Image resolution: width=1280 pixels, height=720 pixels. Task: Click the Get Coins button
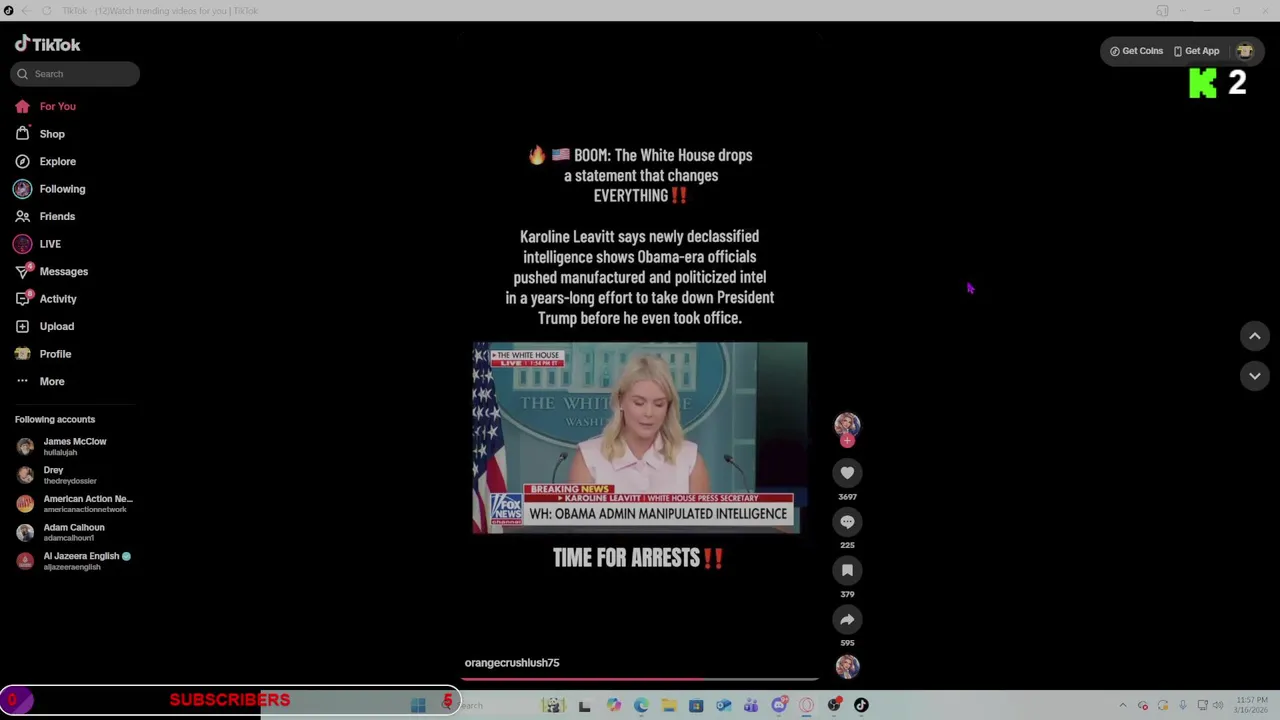pyautogui.click(x=1136, y=51)
